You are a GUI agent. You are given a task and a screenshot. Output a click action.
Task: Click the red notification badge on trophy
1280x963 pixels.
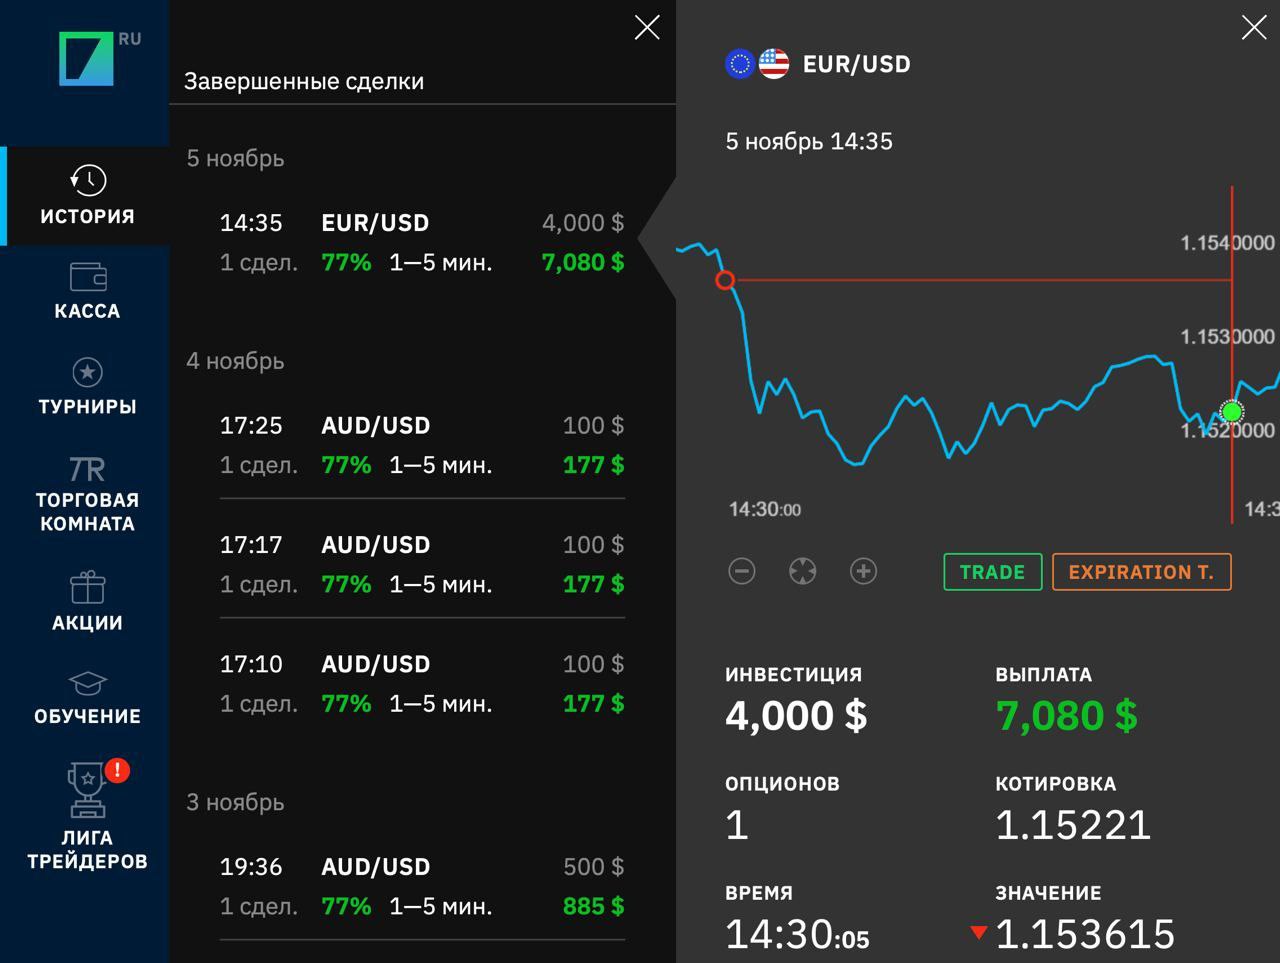[x=117, y=770]
